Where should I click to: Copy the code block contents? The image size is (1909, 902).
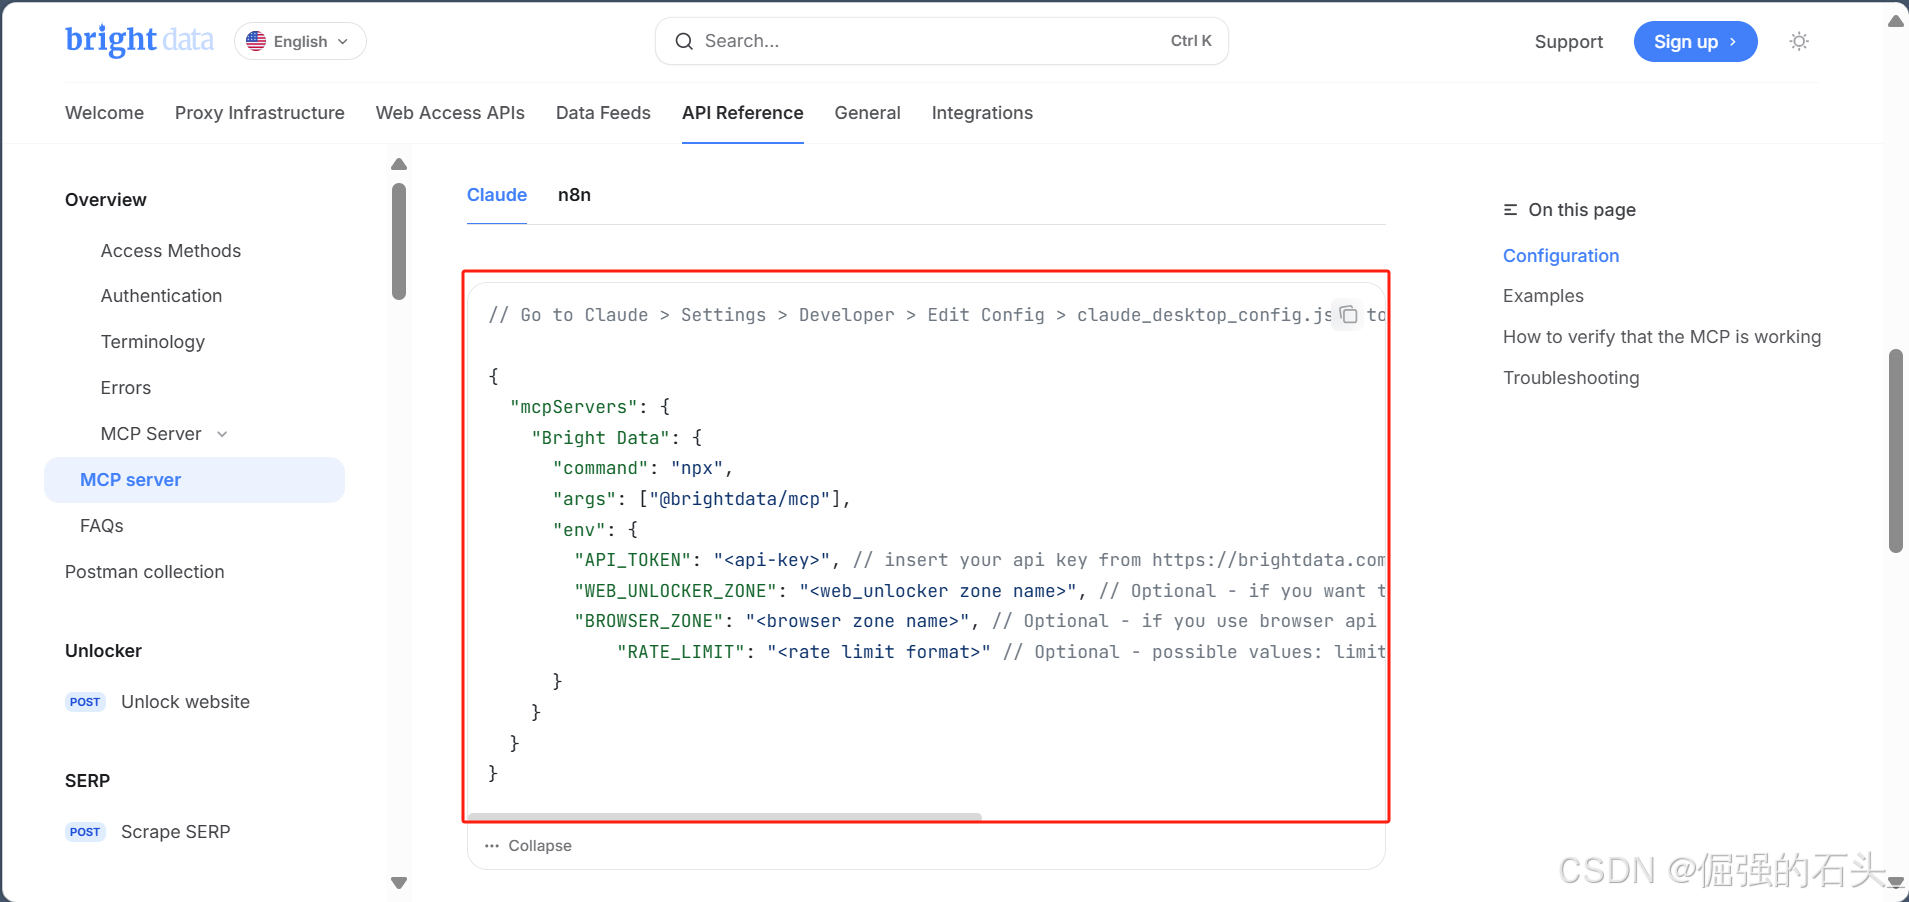(1348, 314)
